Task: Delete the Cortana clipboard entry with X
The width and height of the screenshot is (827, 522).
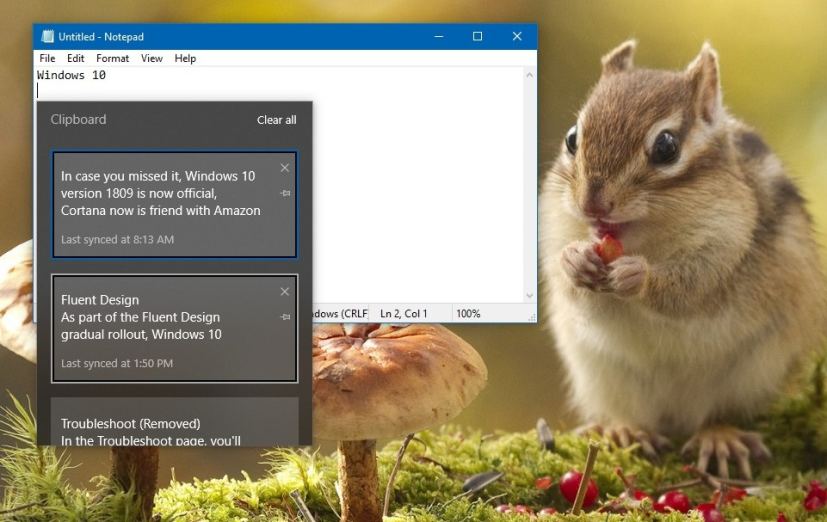Action: (x=285, y=168)
